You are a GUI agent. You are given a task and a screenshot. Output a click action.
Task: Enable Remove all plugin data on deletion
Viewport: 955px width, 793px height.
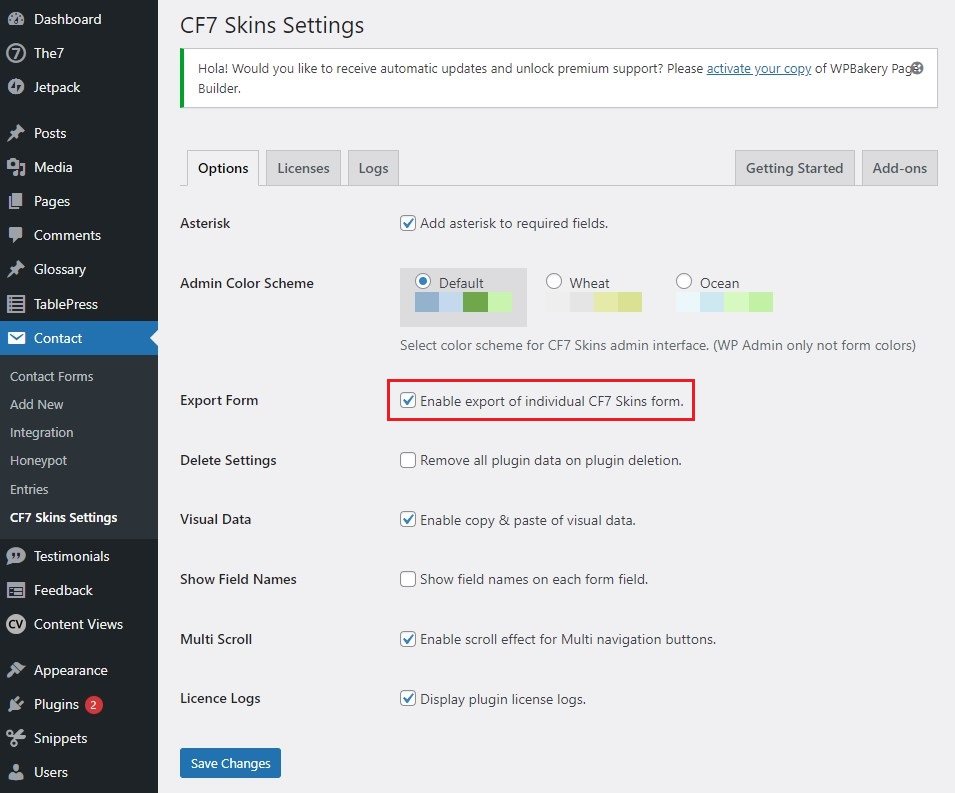pos(408,460)
